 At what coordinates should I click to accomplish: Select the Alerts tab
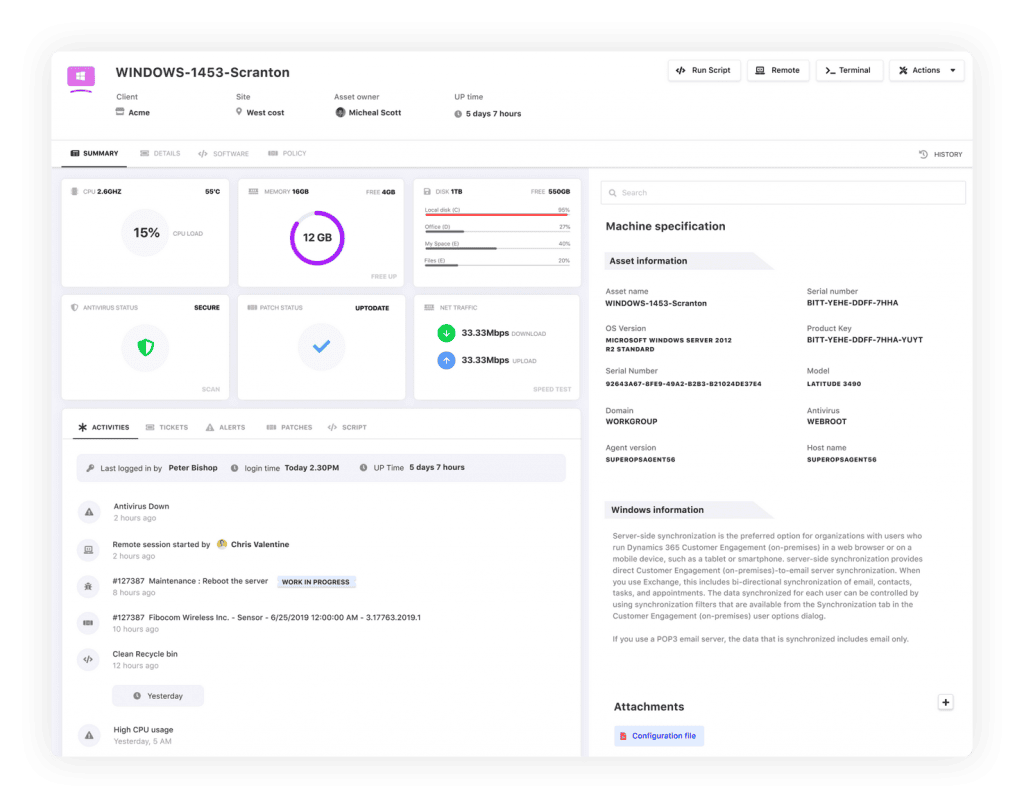click(x=225, y=427)
